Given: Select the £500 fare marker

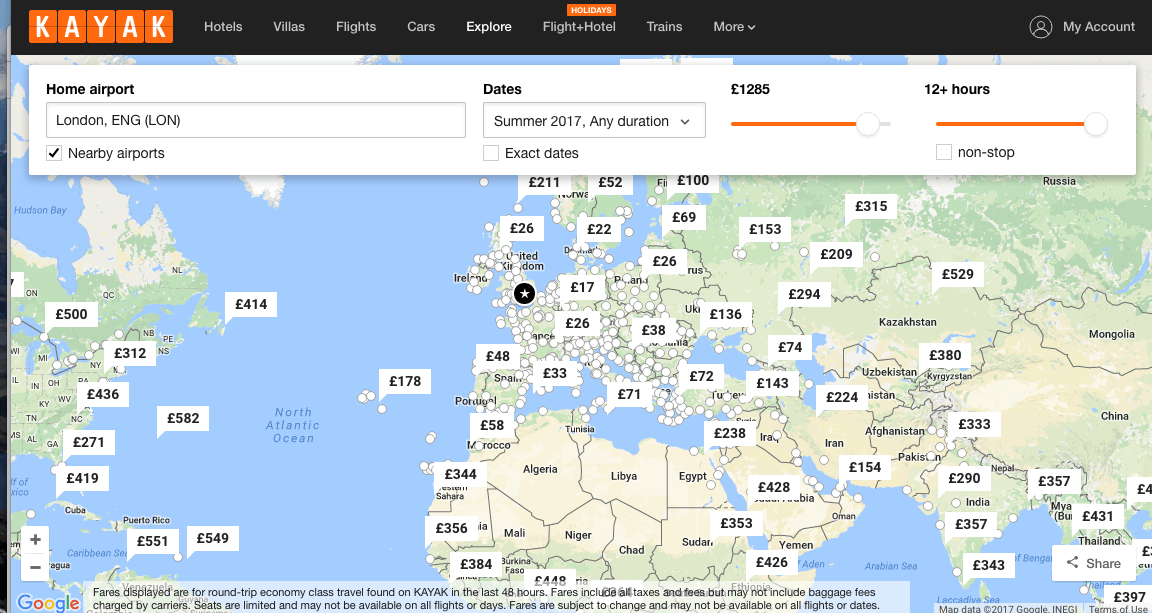Looking at the screenshot, I should coord(71,315).
